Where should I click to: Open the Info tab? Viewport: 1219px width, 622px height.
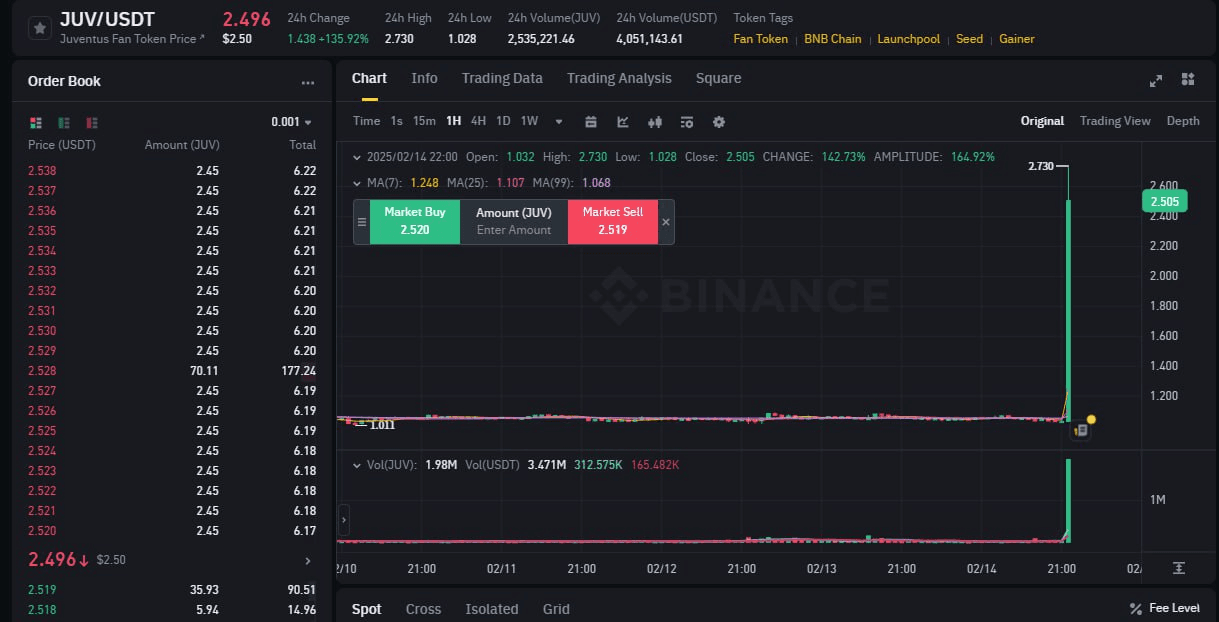coord(424,78)
